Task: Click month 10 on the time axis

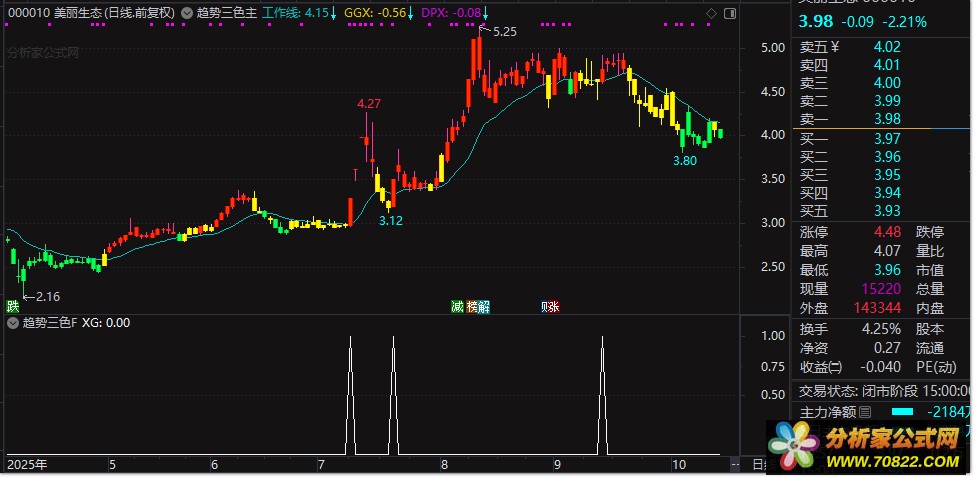Action: [x=679, y=465]
